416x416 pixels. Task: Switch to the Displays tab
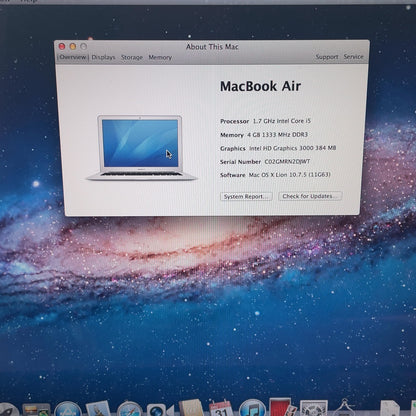pyautogui.click(x=103, y=57)
